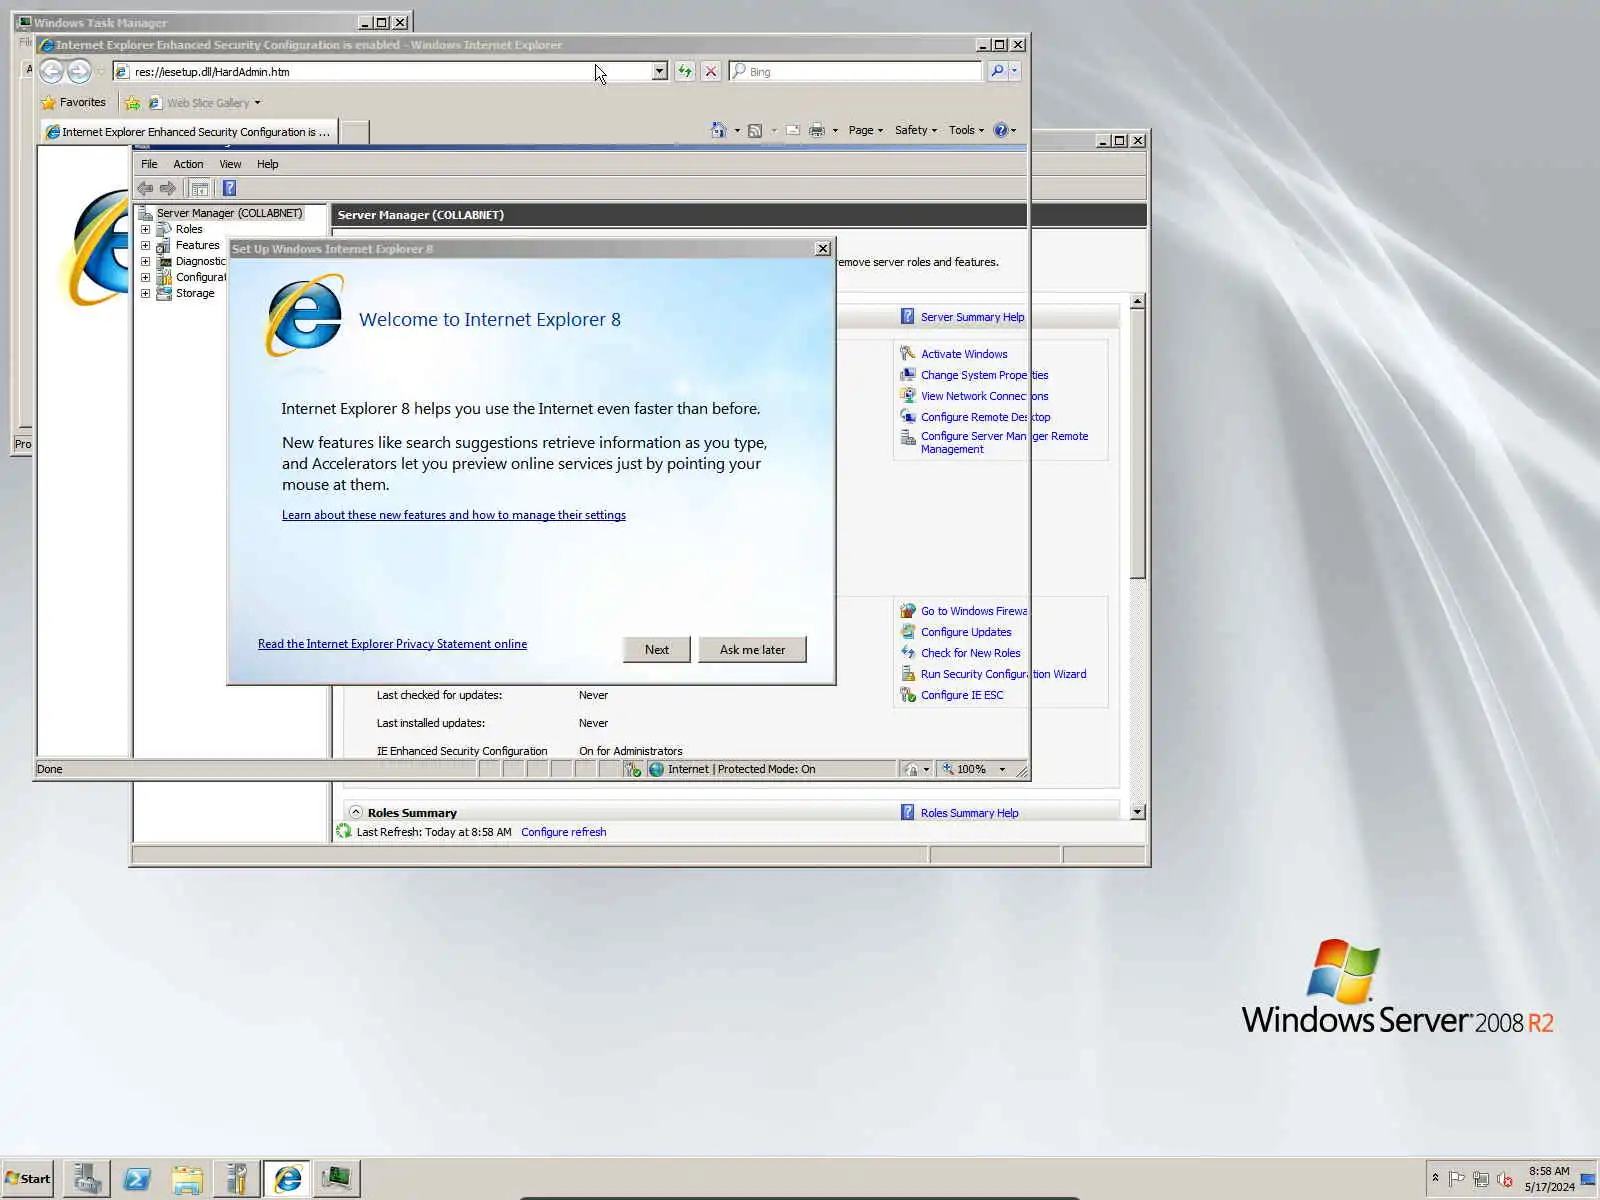Click the IE Stop loading red X

(710, 71)
